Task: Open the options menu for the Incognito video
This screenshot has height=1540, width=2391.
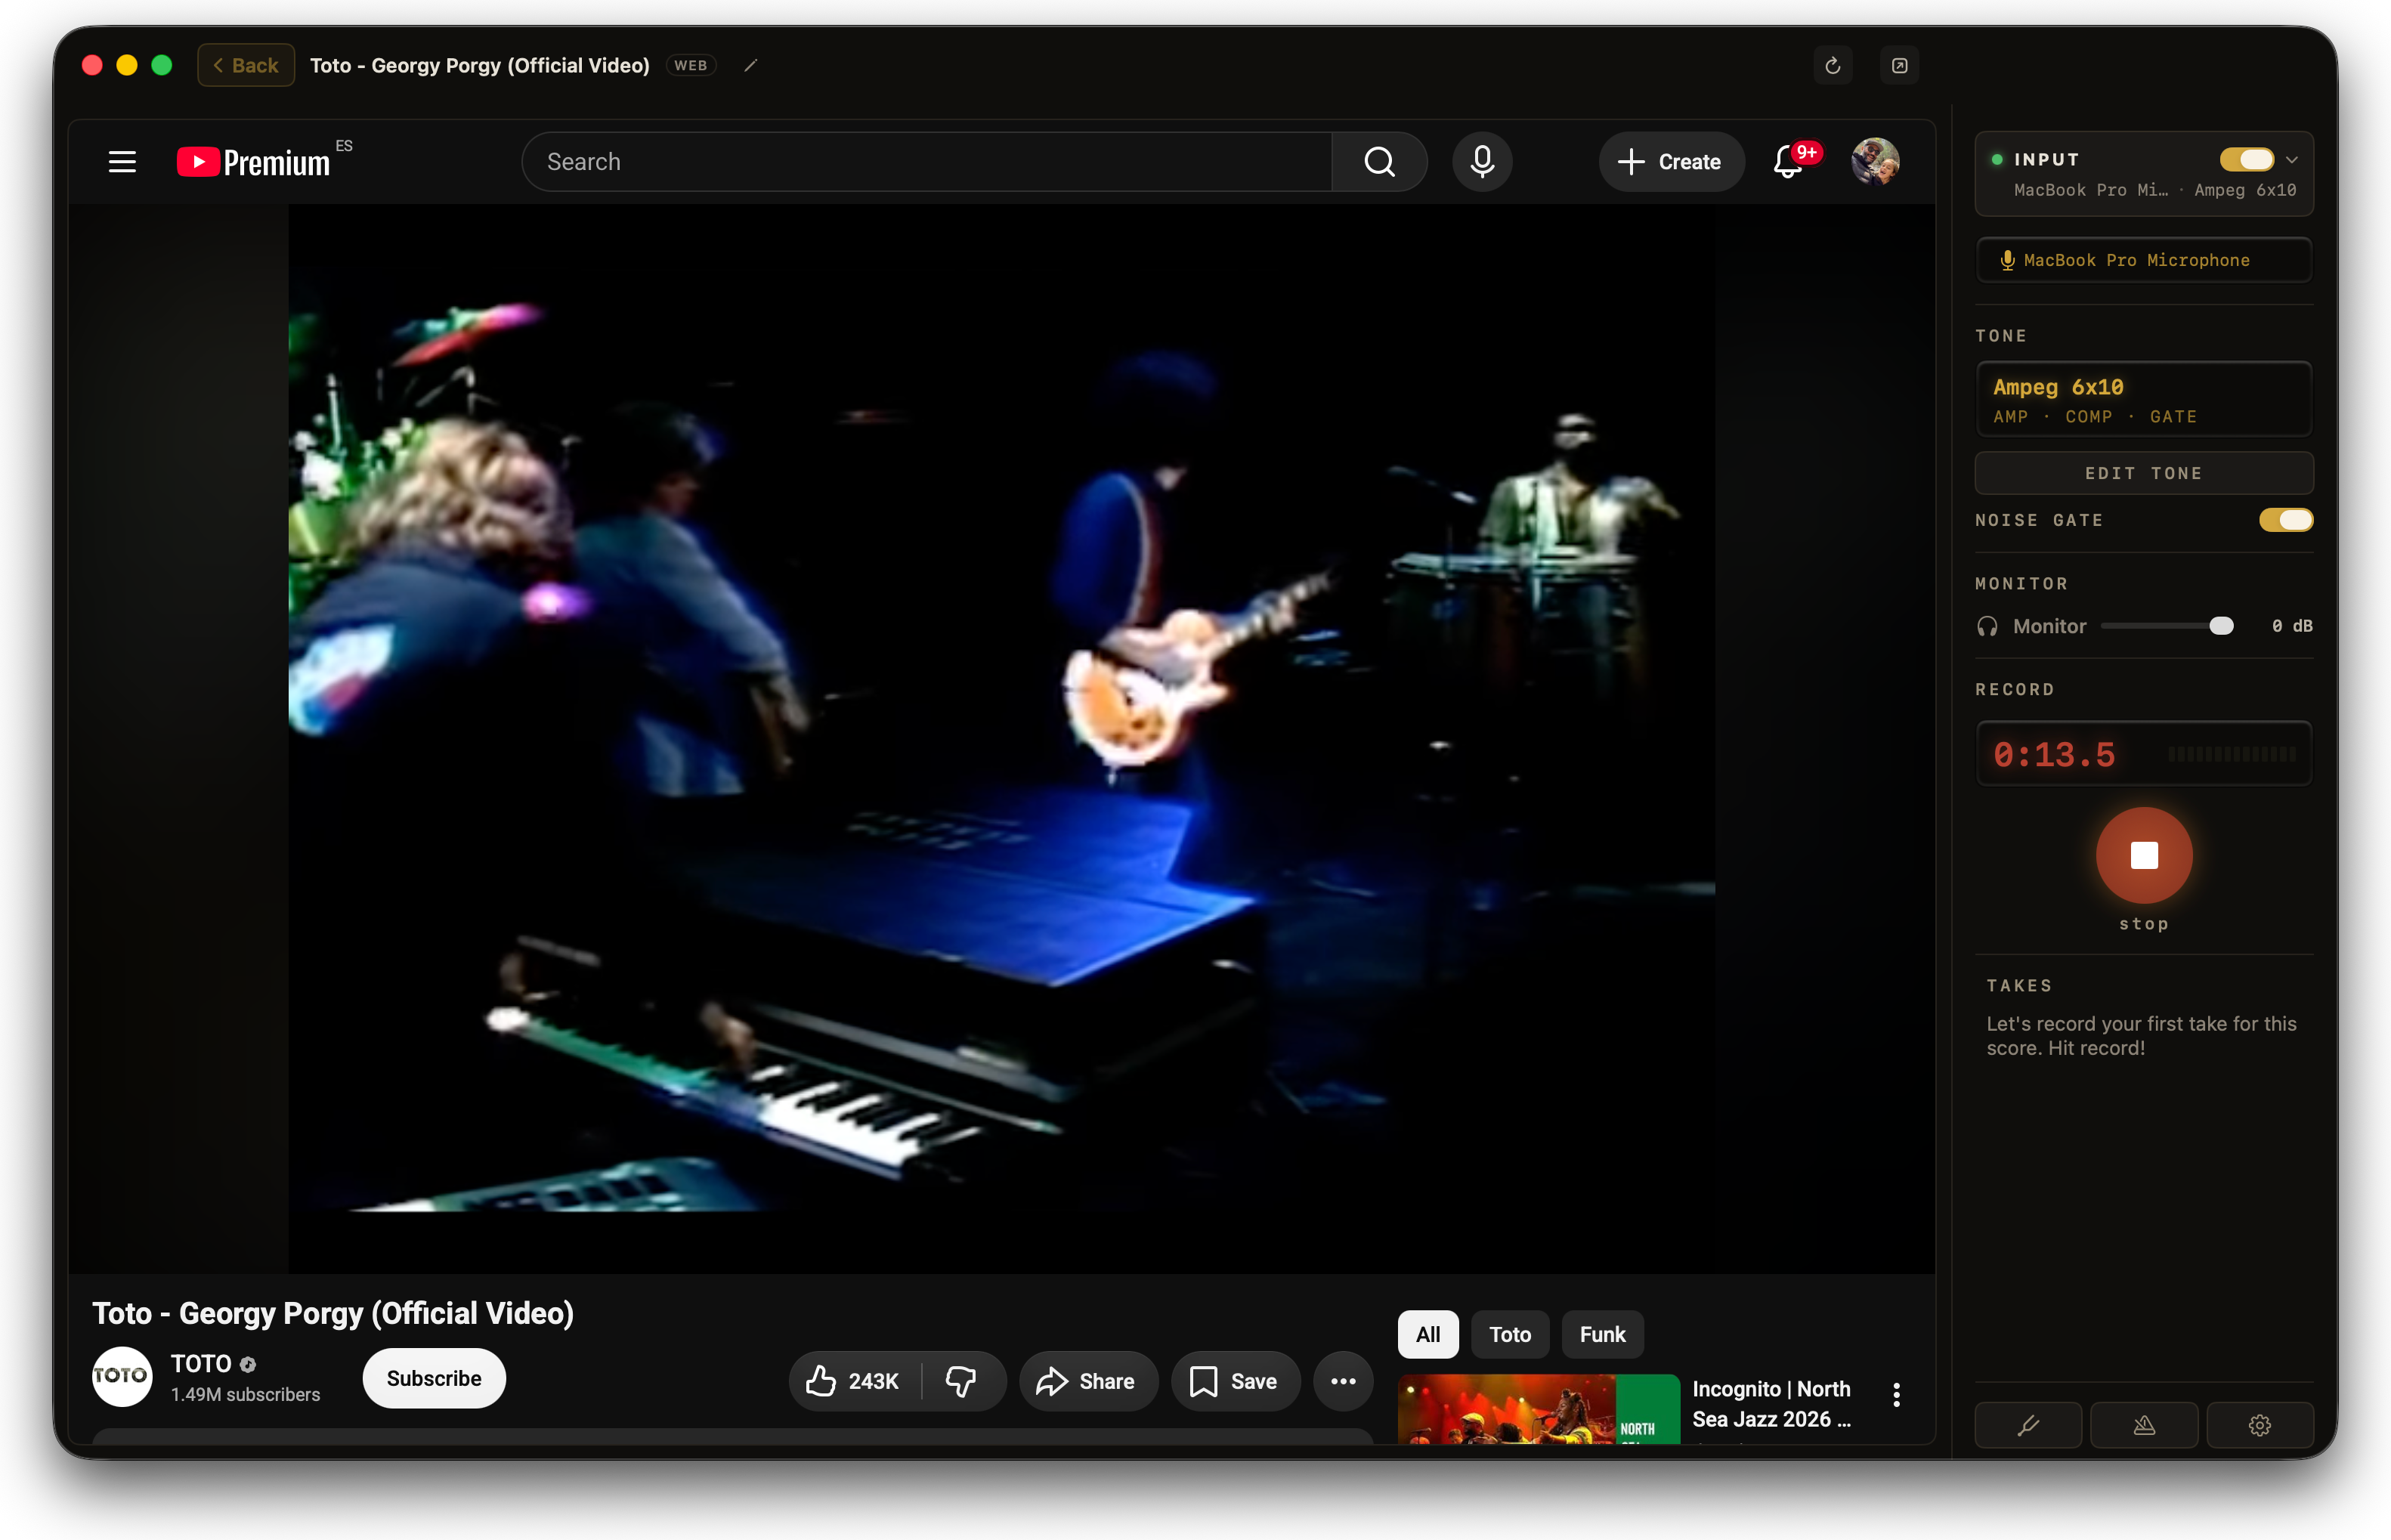Action: [1896, 1395]
